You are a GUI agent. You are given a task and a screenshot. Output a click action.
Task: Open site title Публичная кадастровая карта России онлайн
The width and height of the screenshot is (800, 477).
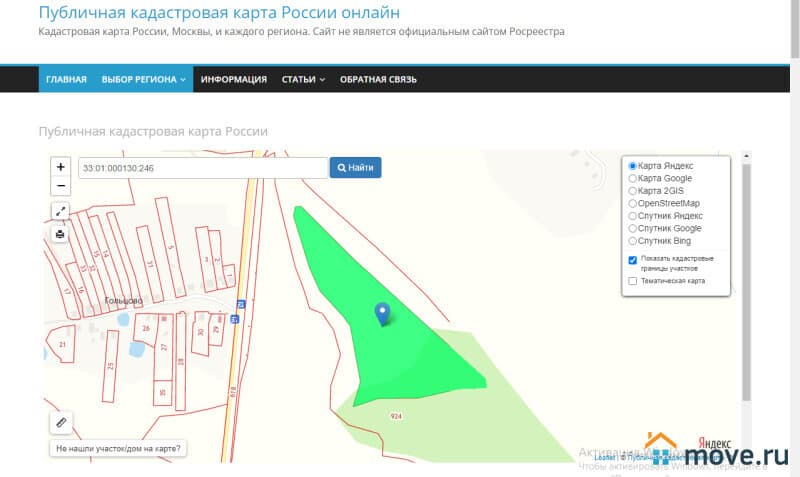219,12
